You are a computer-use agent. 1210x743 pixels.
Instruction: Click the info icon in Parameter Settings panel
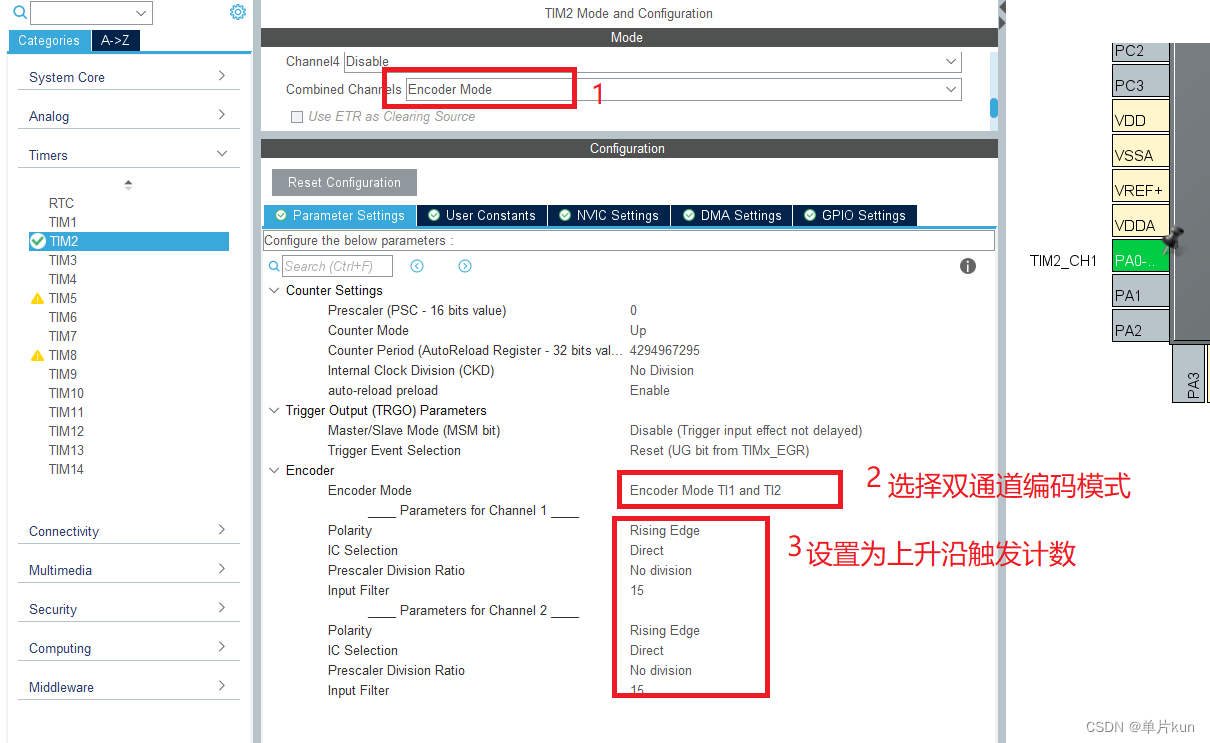click(x=967, y=265)
